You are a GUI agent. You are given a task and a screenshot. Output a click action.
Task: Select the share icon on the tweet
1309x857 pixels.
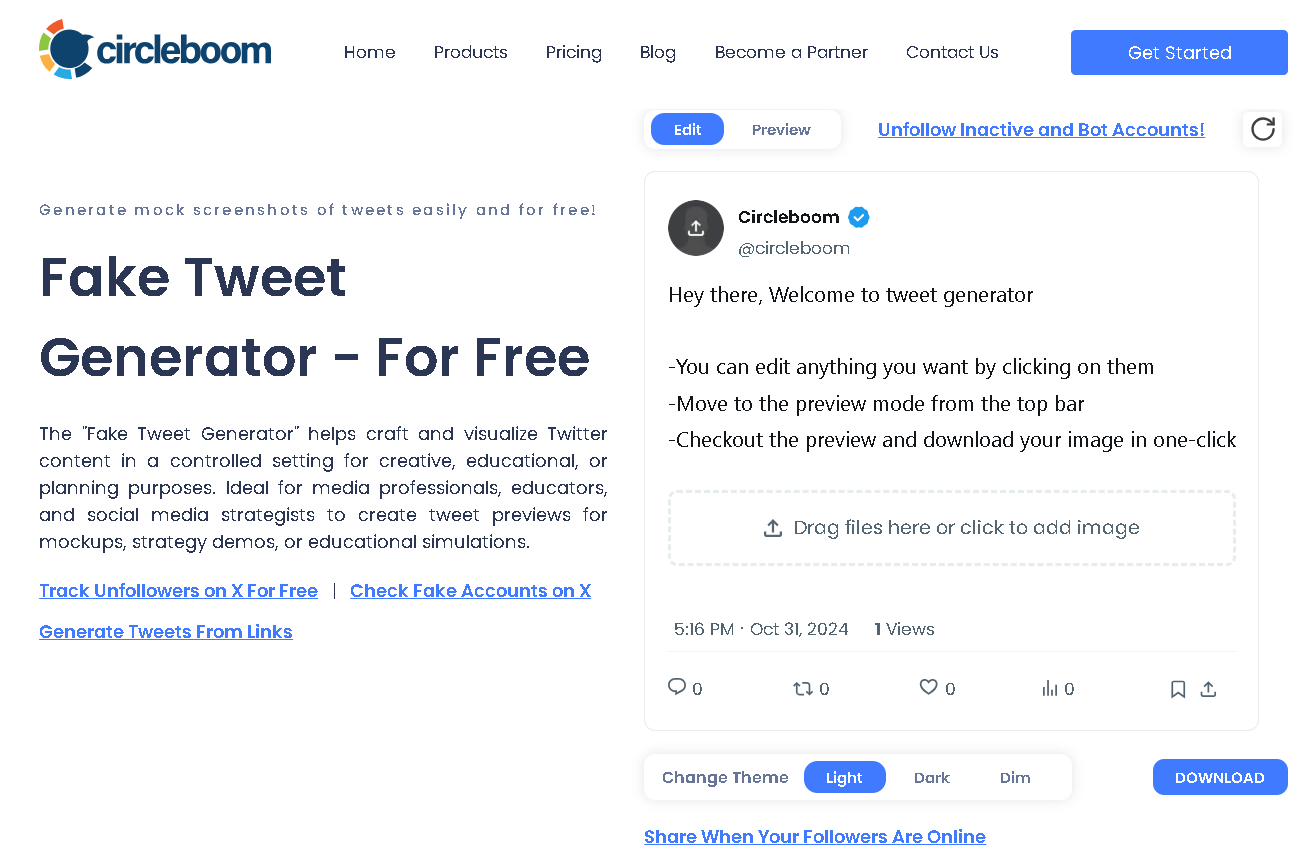pyautogui.click(x=1208, y=689)
